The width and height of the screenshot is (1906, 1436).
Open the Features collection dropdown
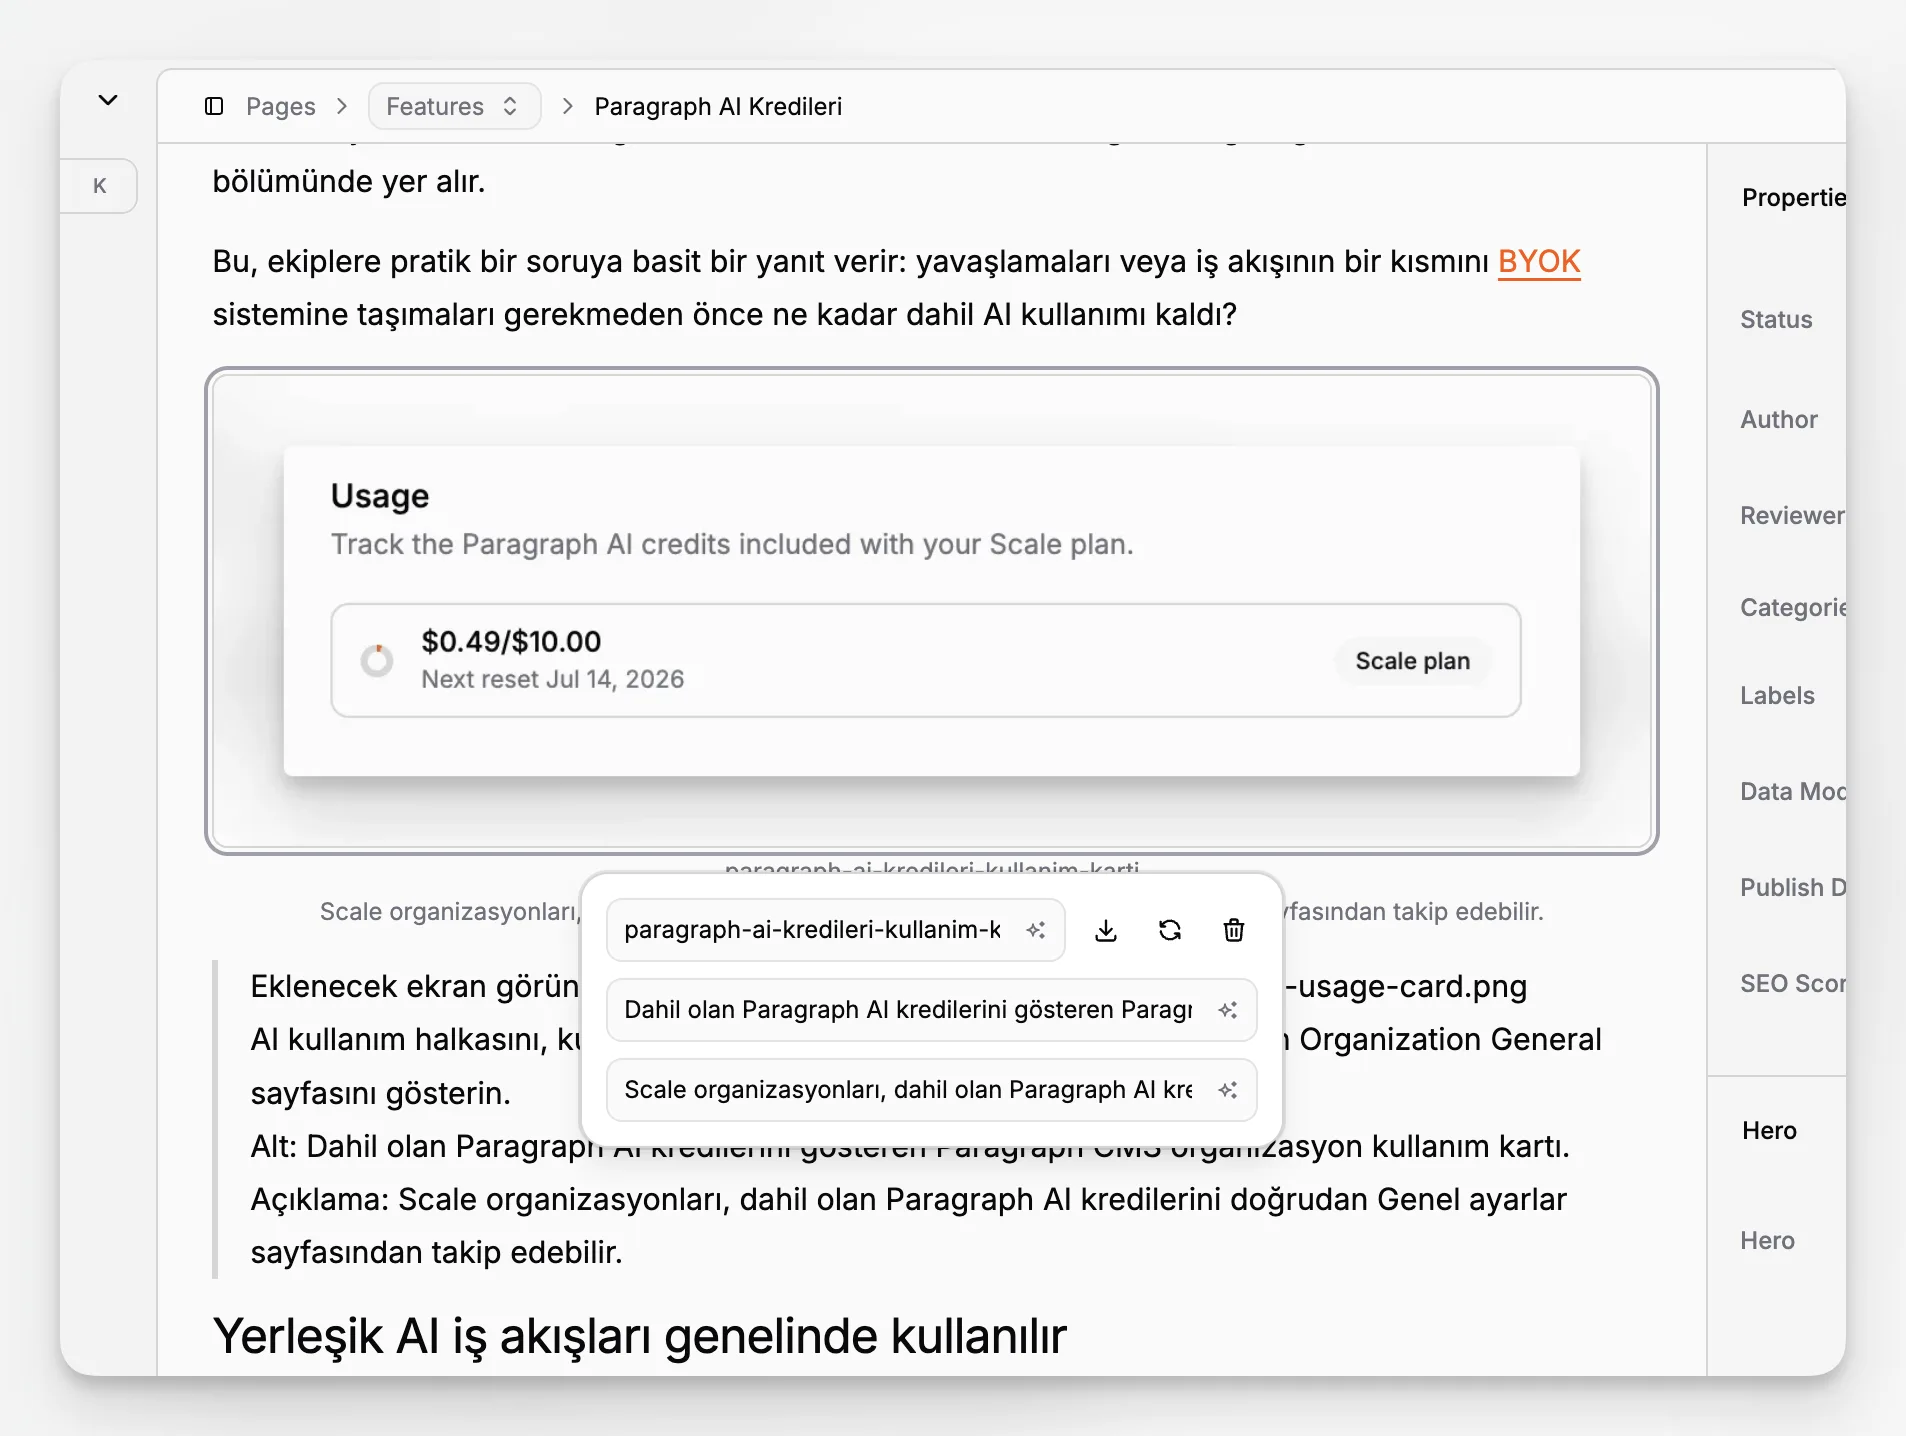tap(454, 106)
